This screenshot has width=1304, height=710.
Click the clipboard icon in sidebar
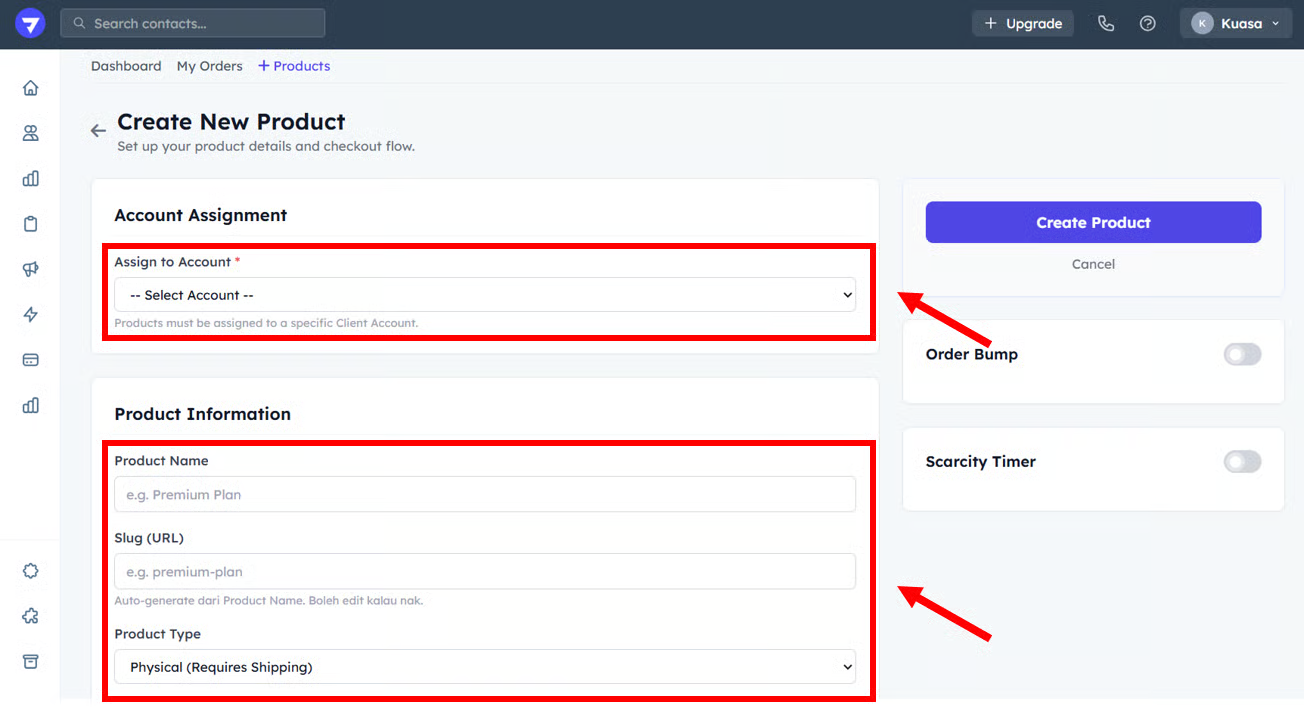pos(30,224)
